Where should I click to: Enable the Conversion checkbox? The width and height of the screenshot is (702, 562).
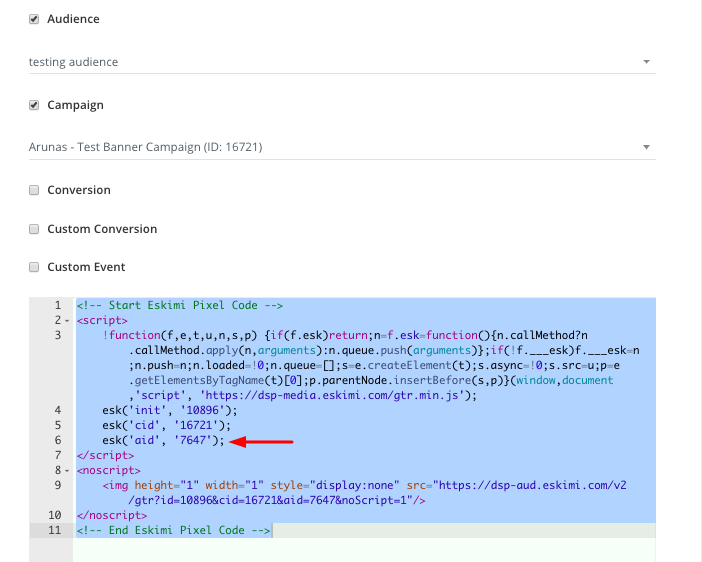click(x=34, y=190)
